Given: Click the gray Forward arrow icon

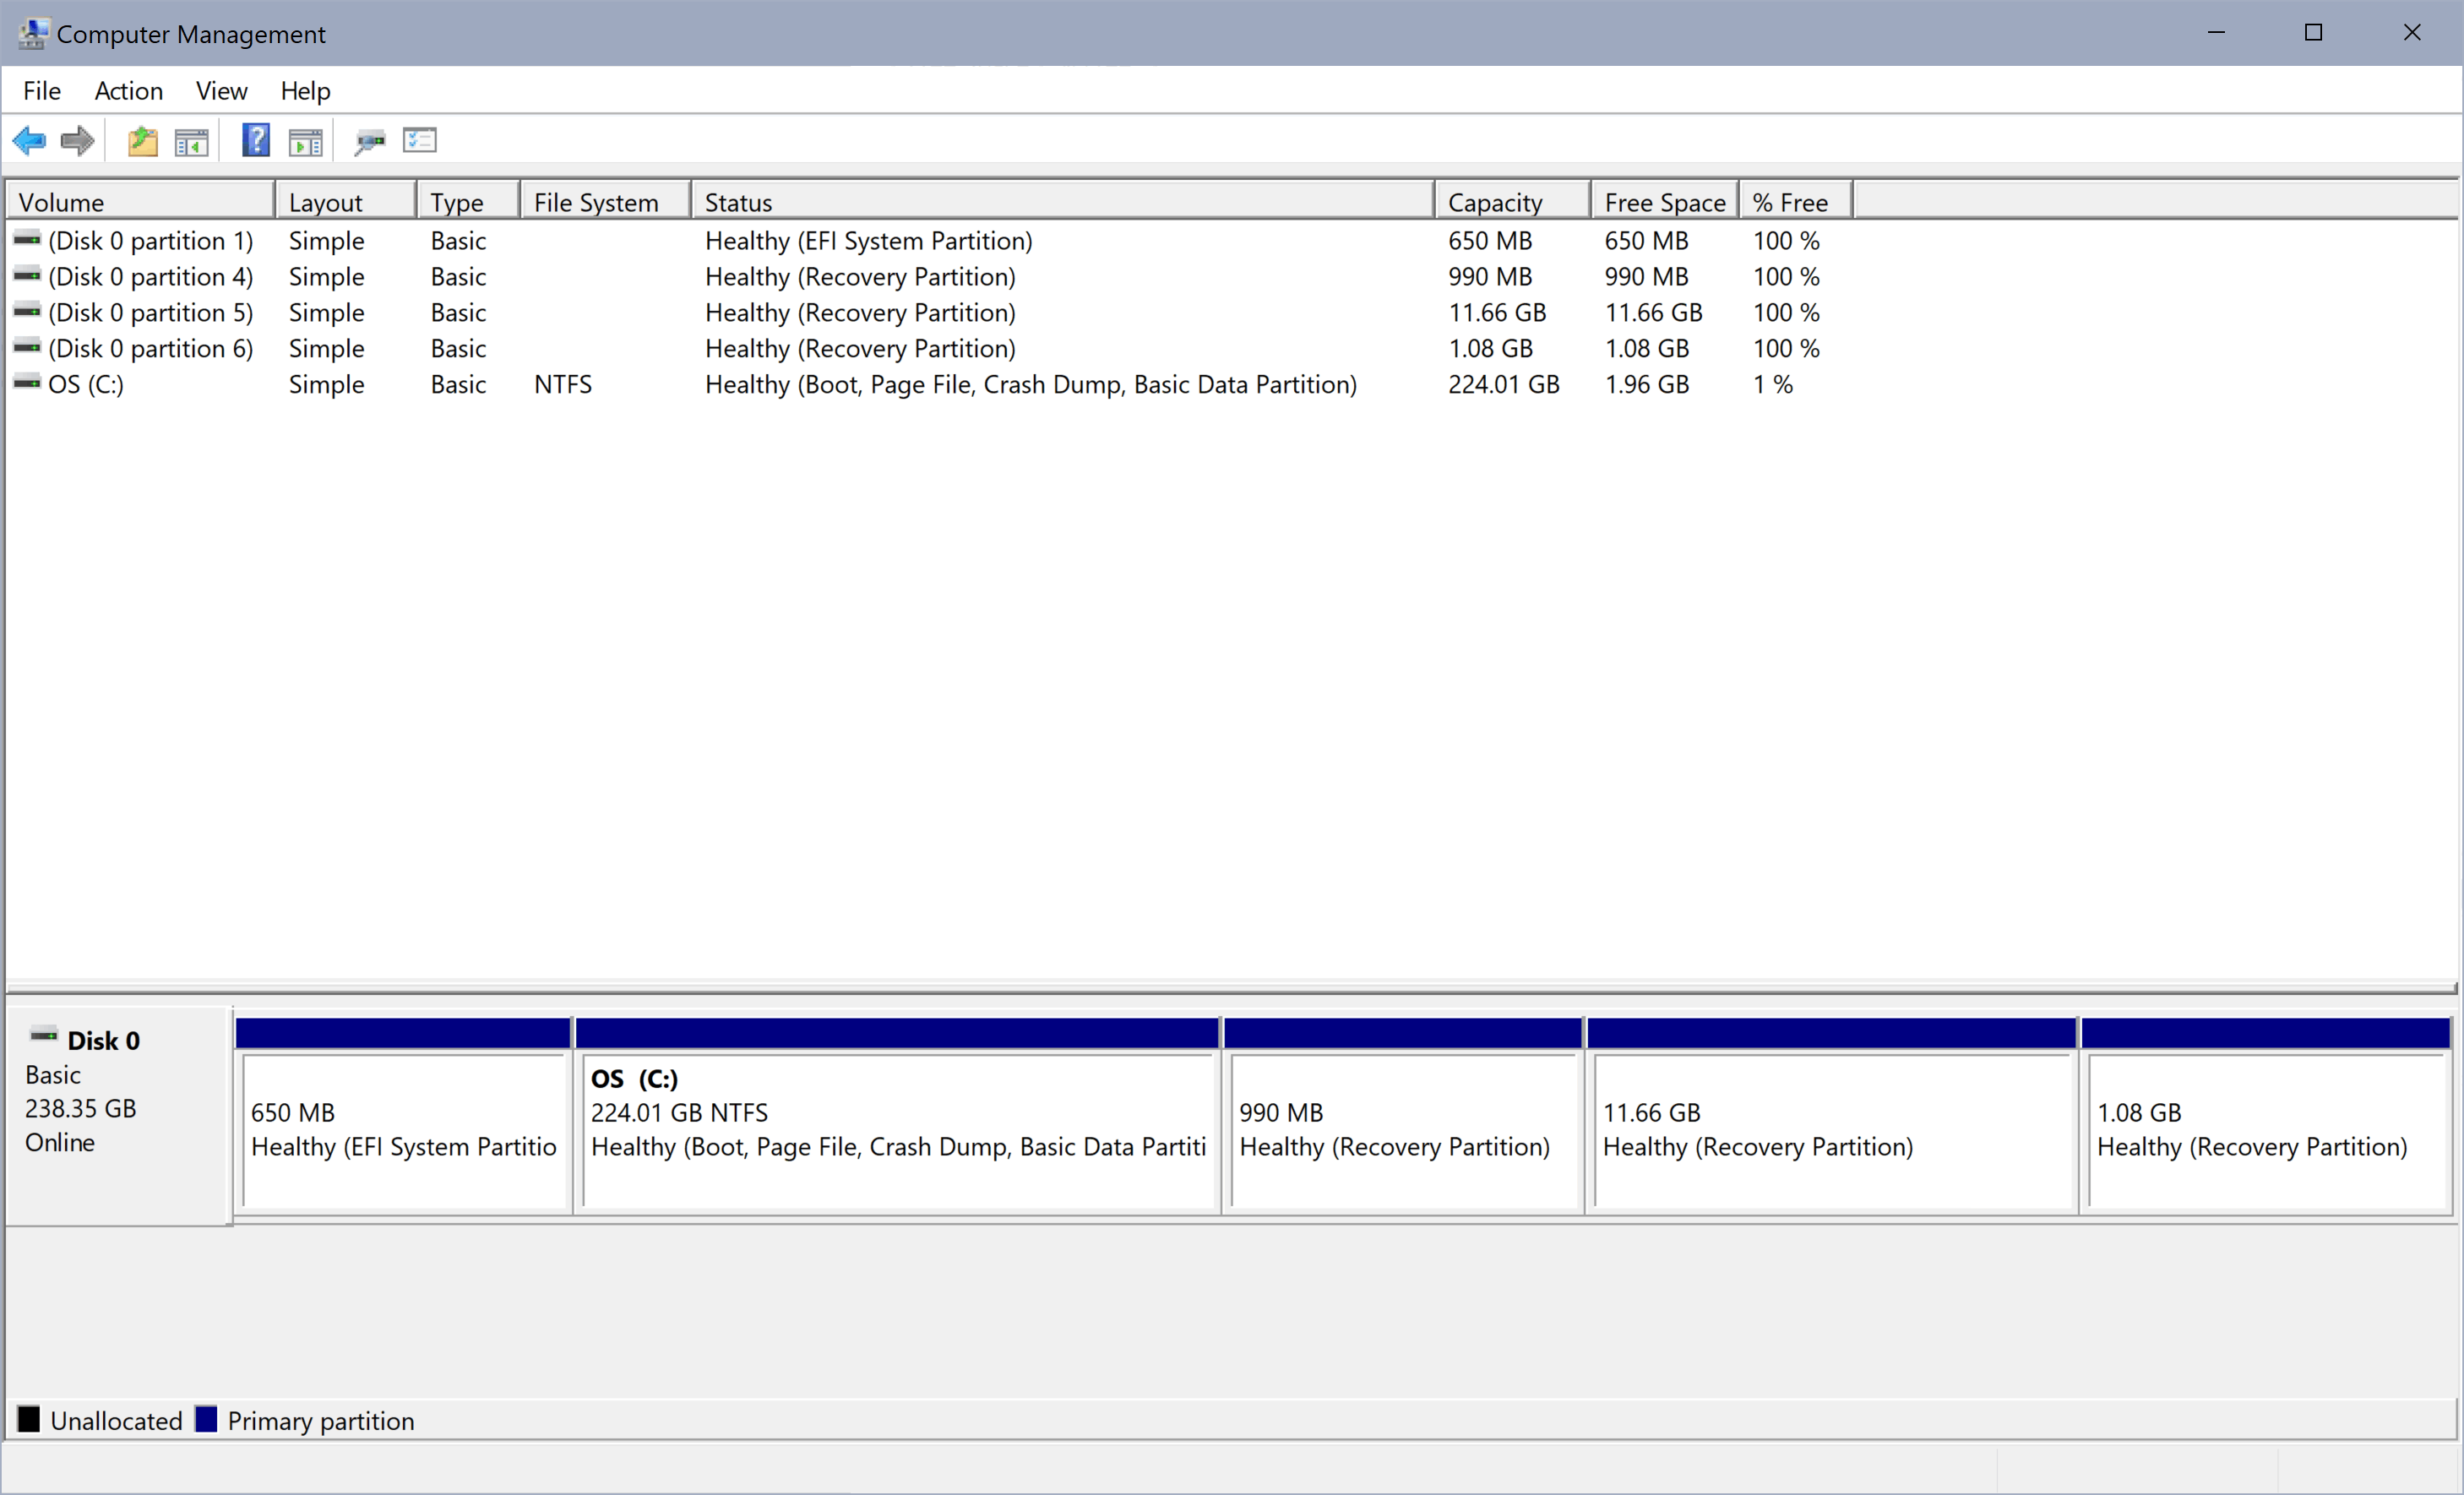Looking at the screenshot, I should [x=77, y=141].
